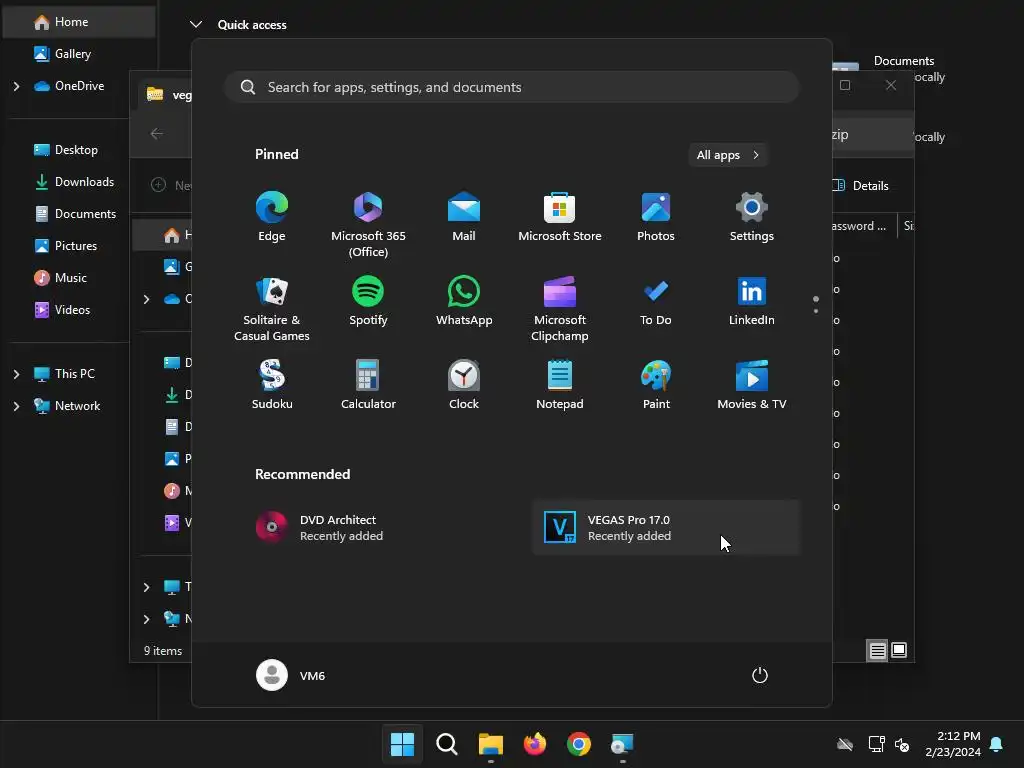Click the back arrow in Explorer window

pyautogui.click(x=157, y=134)
